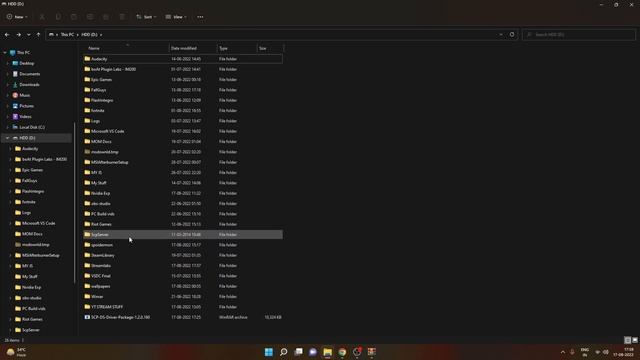Click the Share icon in toolbar
The height and width of the screenshot is (360, 640).
coord(106,17)
